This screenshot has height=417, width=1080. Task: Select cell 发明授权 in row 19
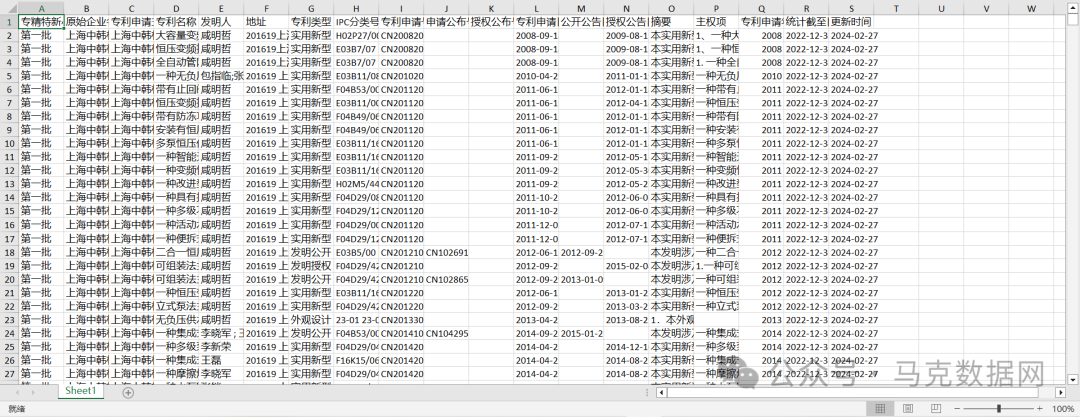point(311,265)
